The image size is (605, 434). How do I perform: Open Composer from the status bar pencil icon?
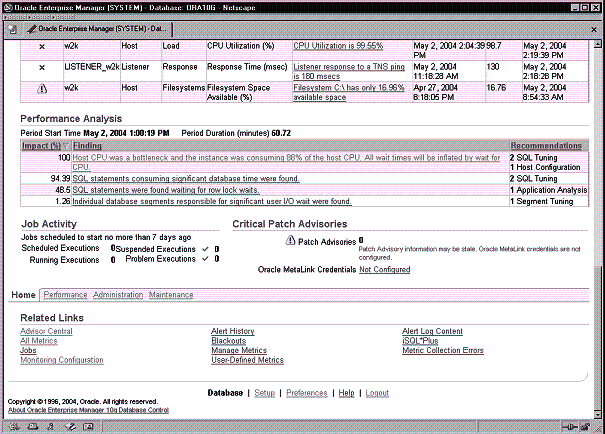coord(70,427)
